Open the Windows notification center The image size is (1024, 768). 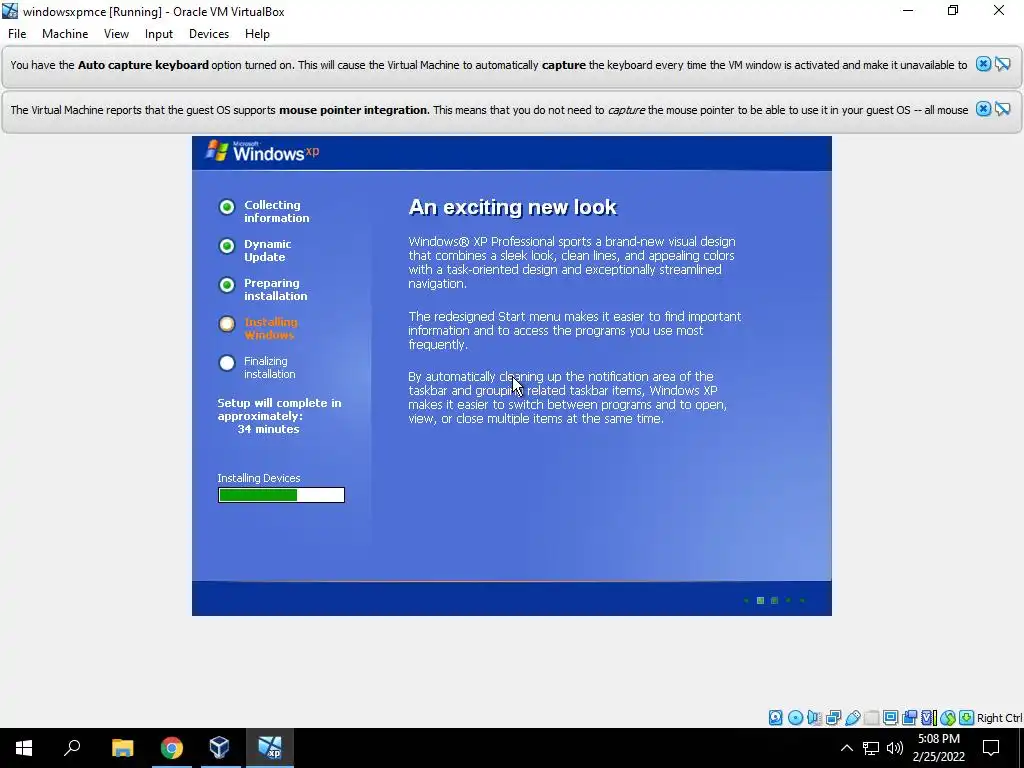(x=991, y=748)
